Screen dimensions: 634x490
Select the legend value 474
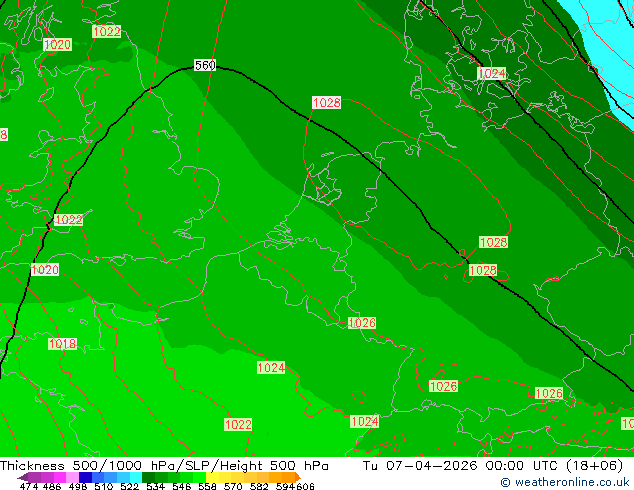tap(30, 486)
